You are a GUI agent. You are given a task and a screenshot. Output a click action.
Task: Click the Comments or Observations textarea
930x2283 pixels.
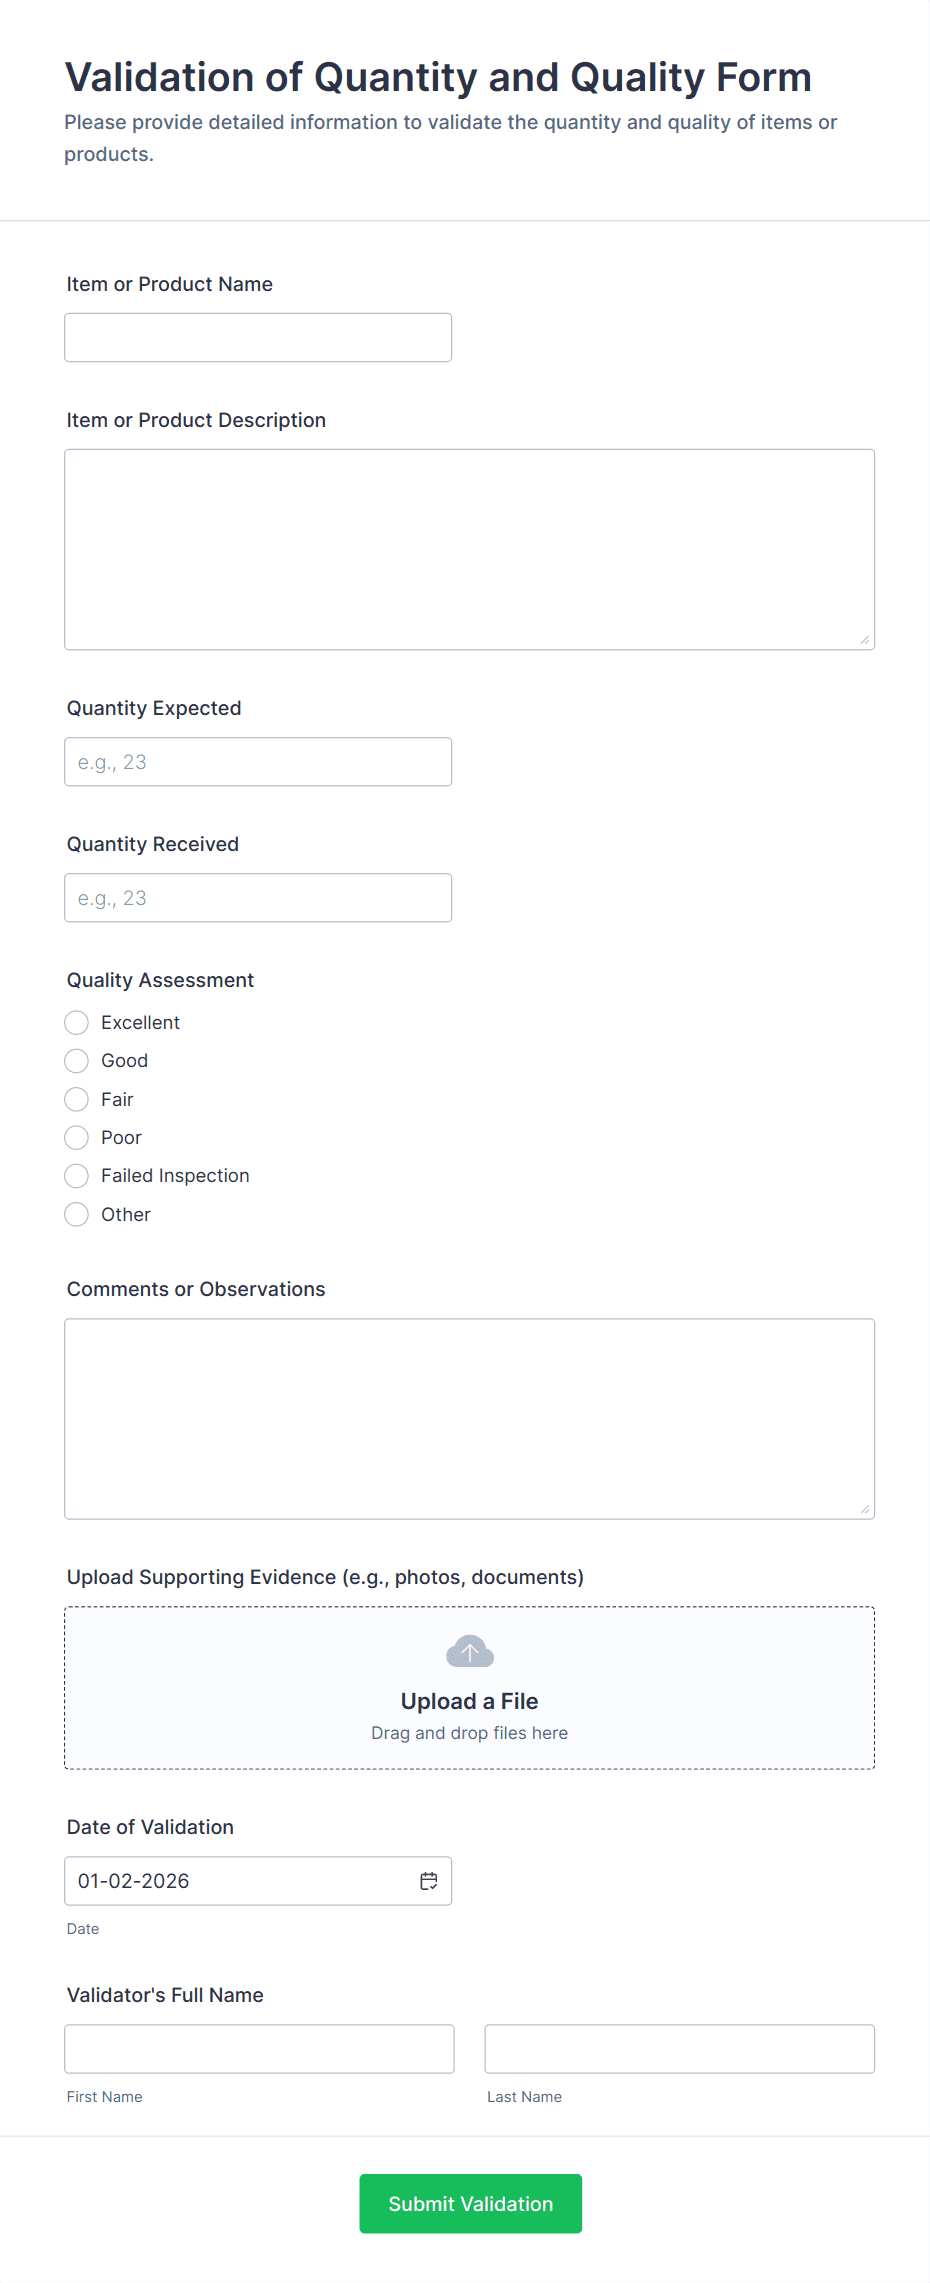pyautogui.click(x=469, y=1418)
